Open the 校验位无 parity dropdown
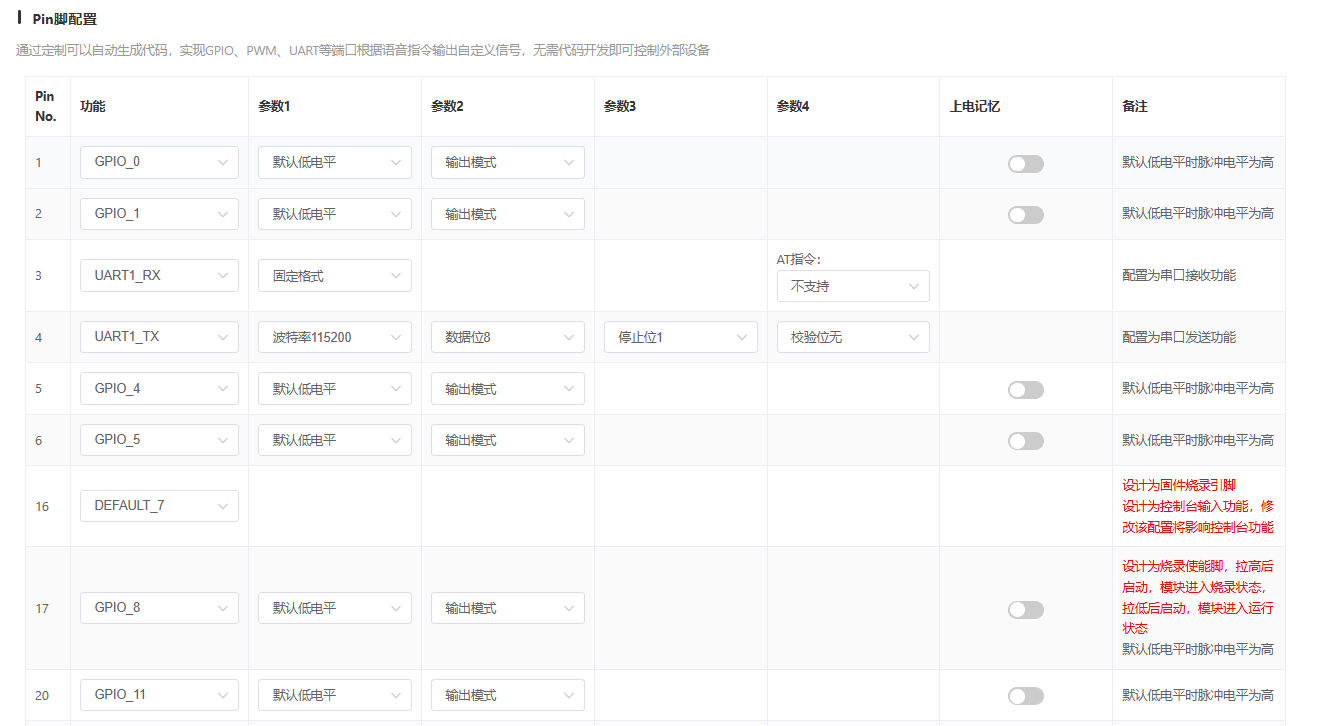This screenshot has height=726, width=1342. [853, 337]
